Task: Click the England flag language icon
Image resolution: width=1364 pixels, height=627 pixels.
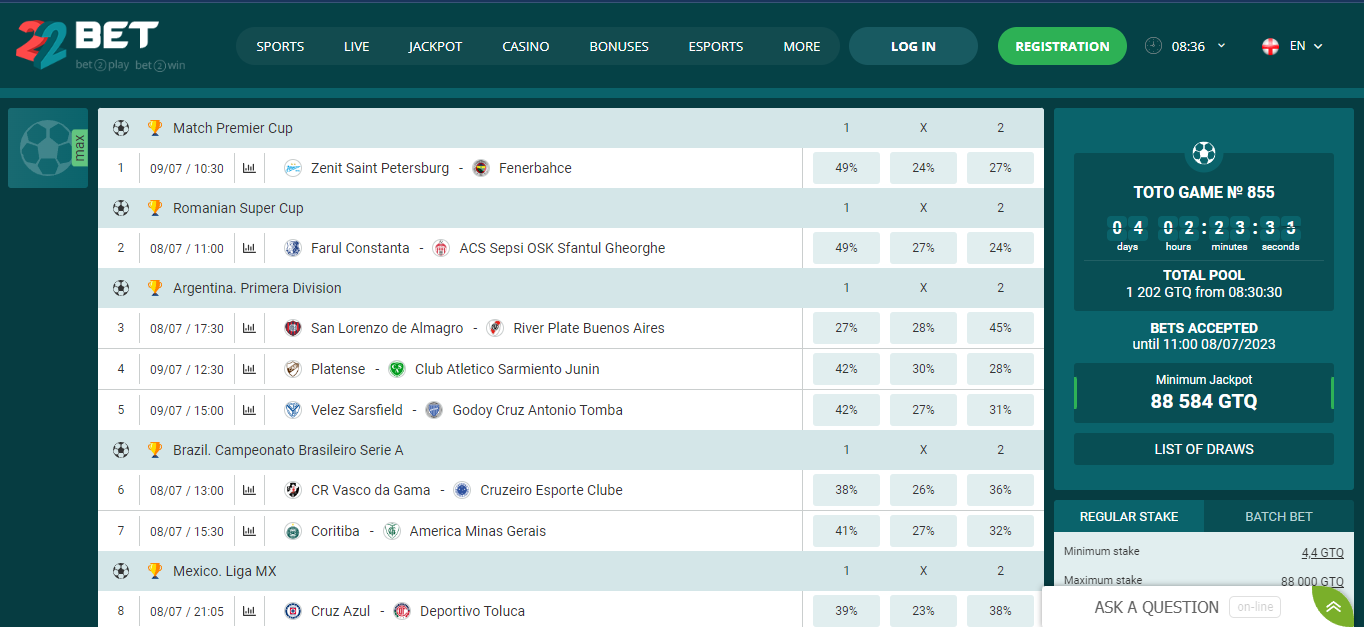Action: (1270, 46)
